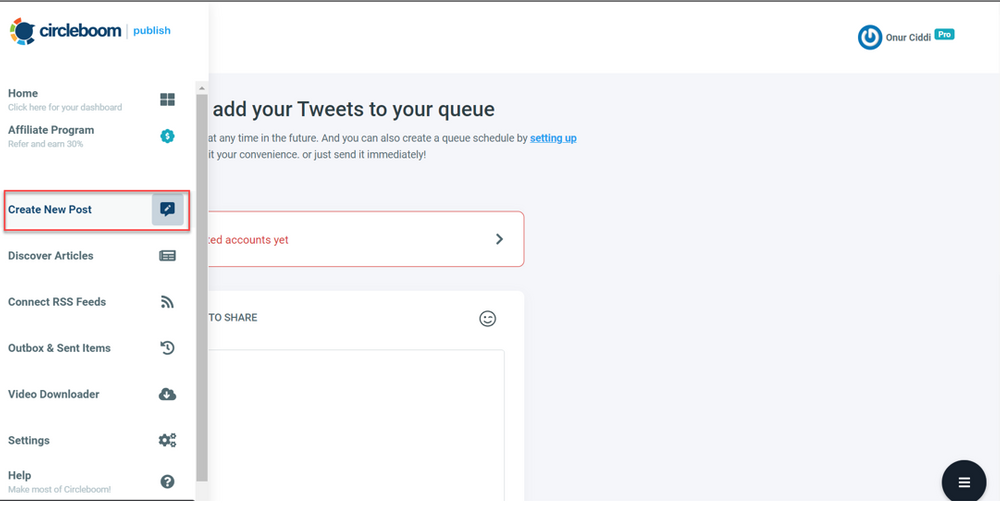Expand the connected accounts chevron arrow
The height and width of the screenshot is (505, 1000).
tap(499, 239)
